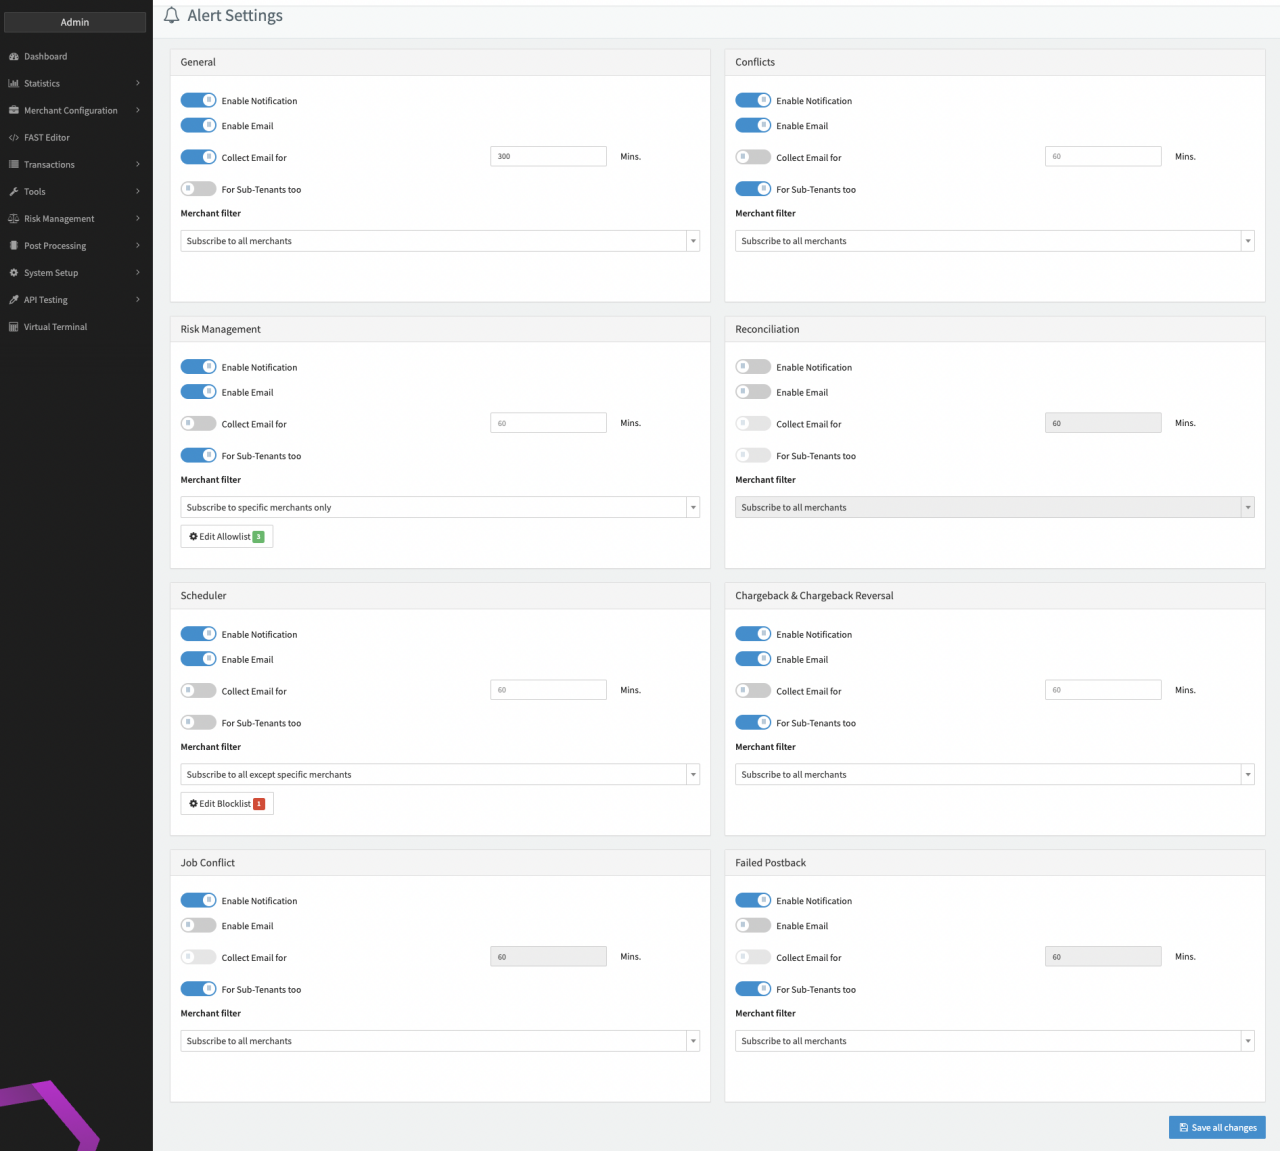Click the Edit Allowlist button

(226, 537)
